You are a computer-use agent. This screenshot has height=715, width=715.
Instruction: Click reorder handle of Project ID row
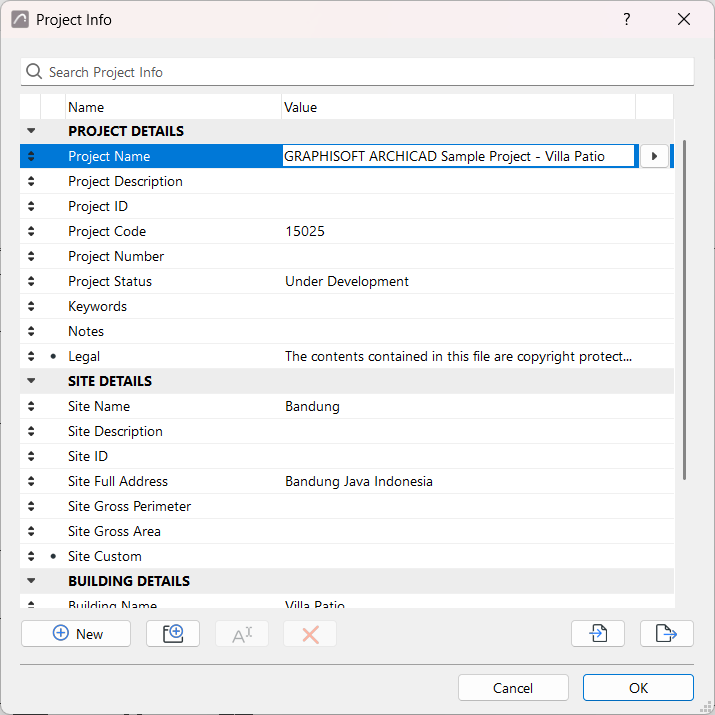pos(31,206)
